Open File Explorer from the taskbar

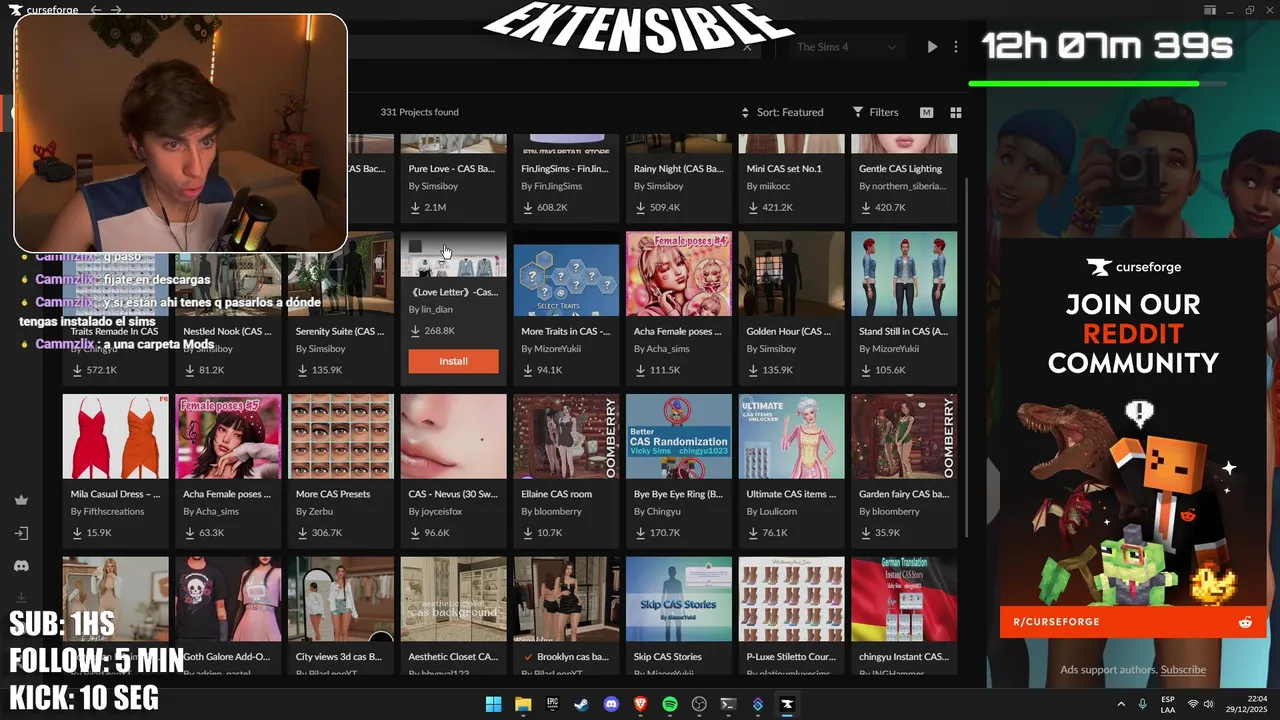(x=523, y=704)
